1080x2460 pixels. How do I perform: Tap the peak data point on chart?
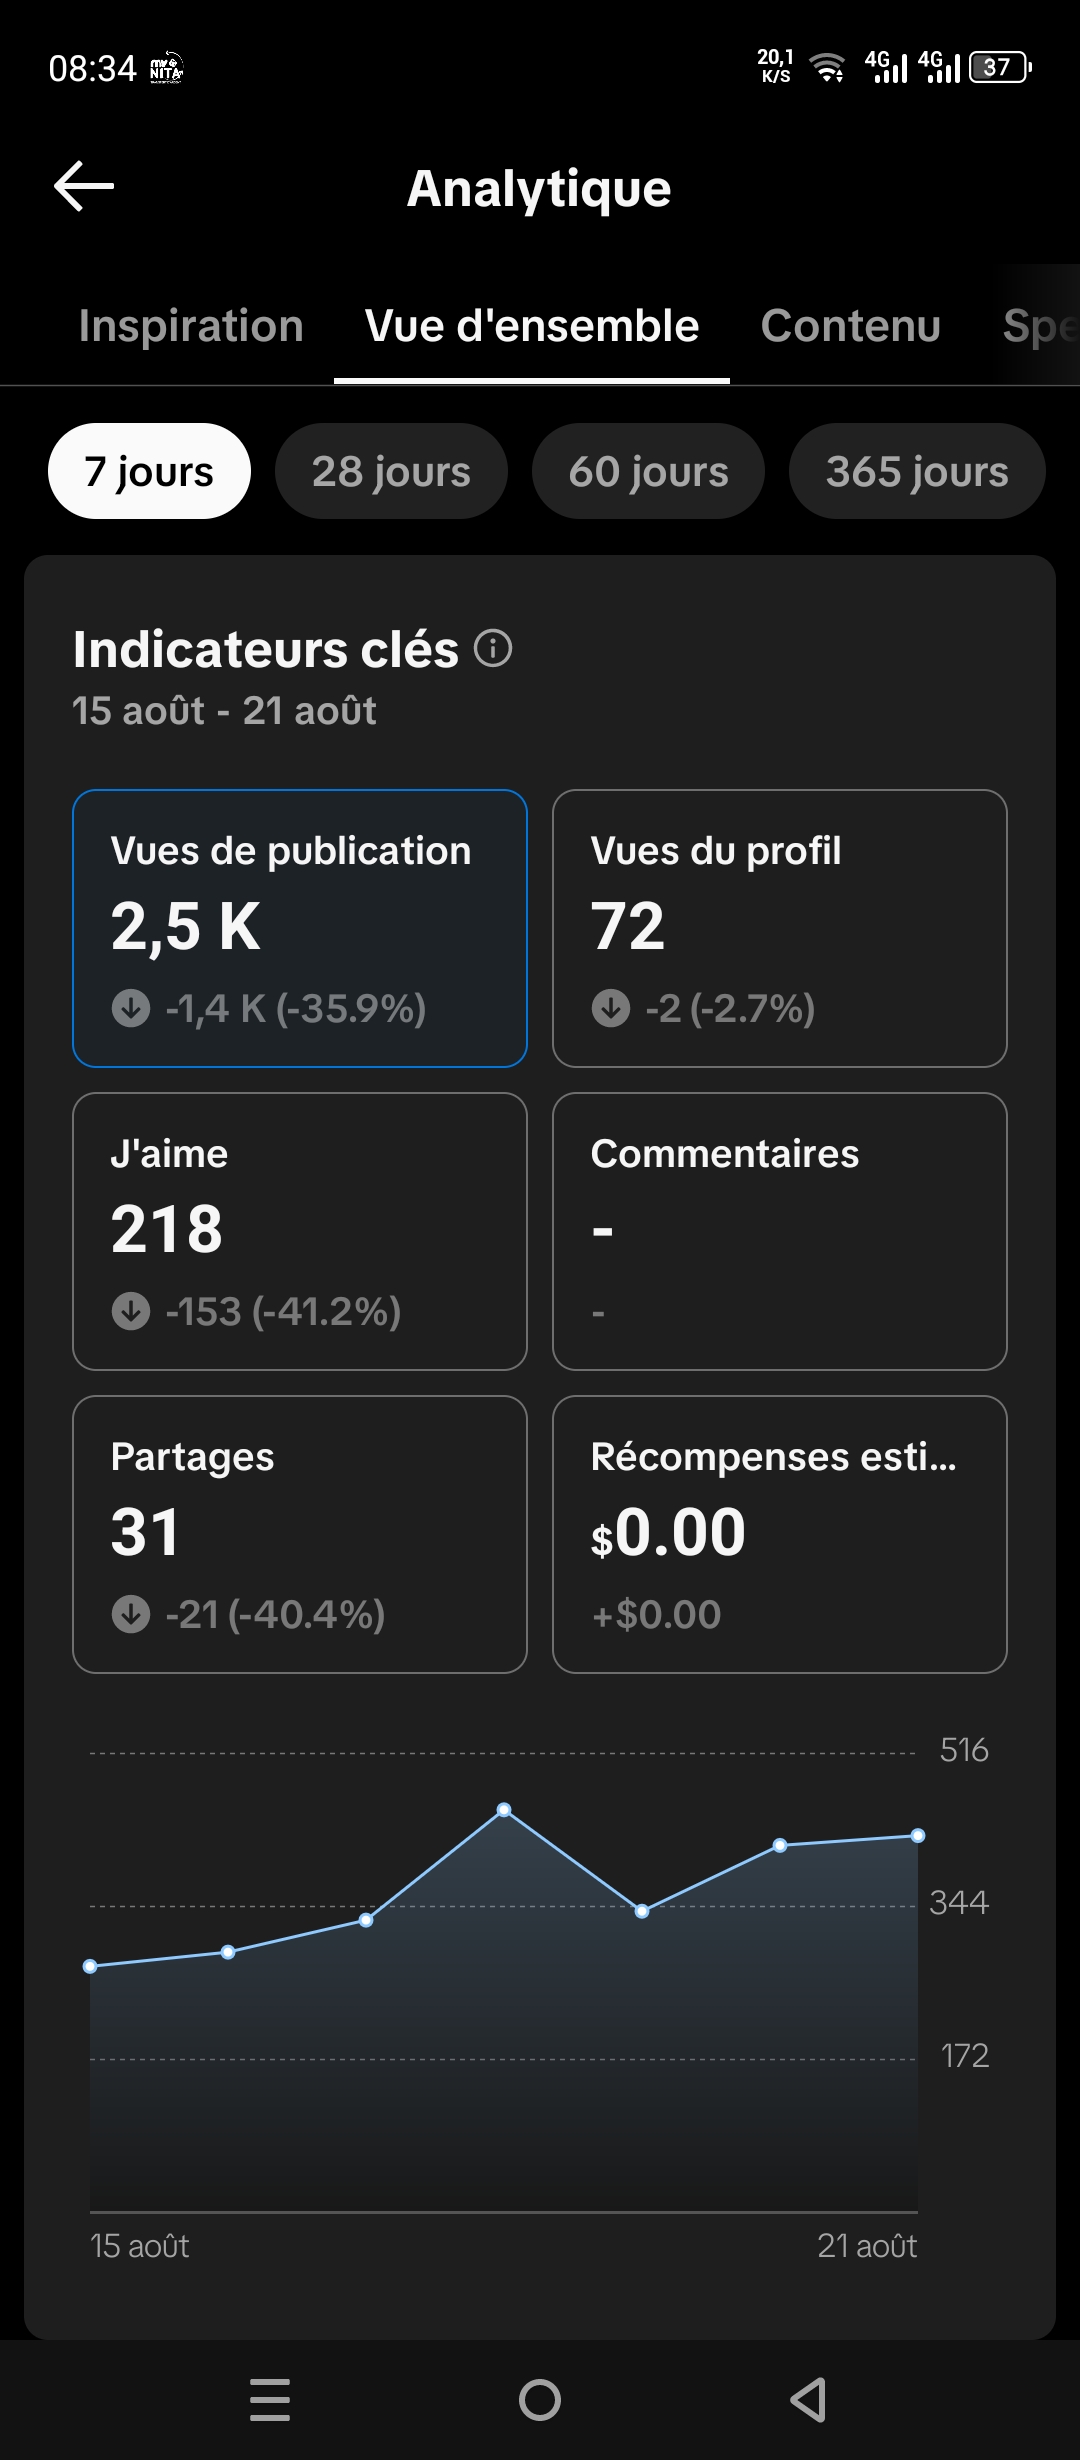[504, 1810]
